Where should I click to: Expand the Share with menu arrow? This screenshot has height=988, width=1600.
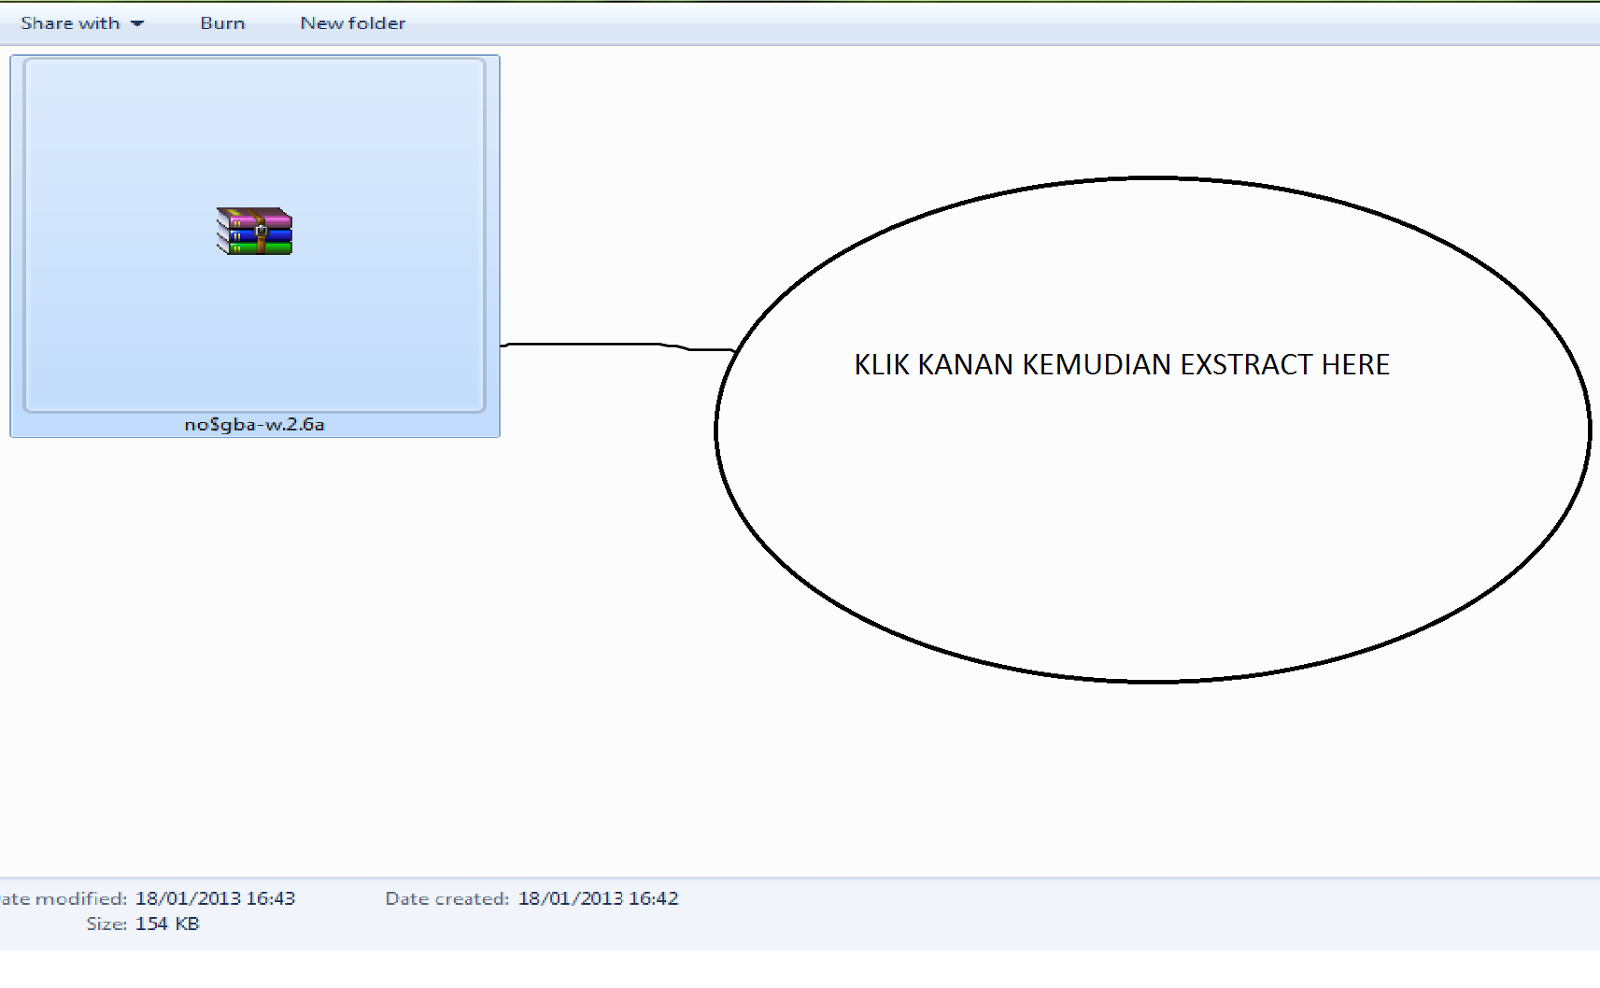(x=139, y=22)
